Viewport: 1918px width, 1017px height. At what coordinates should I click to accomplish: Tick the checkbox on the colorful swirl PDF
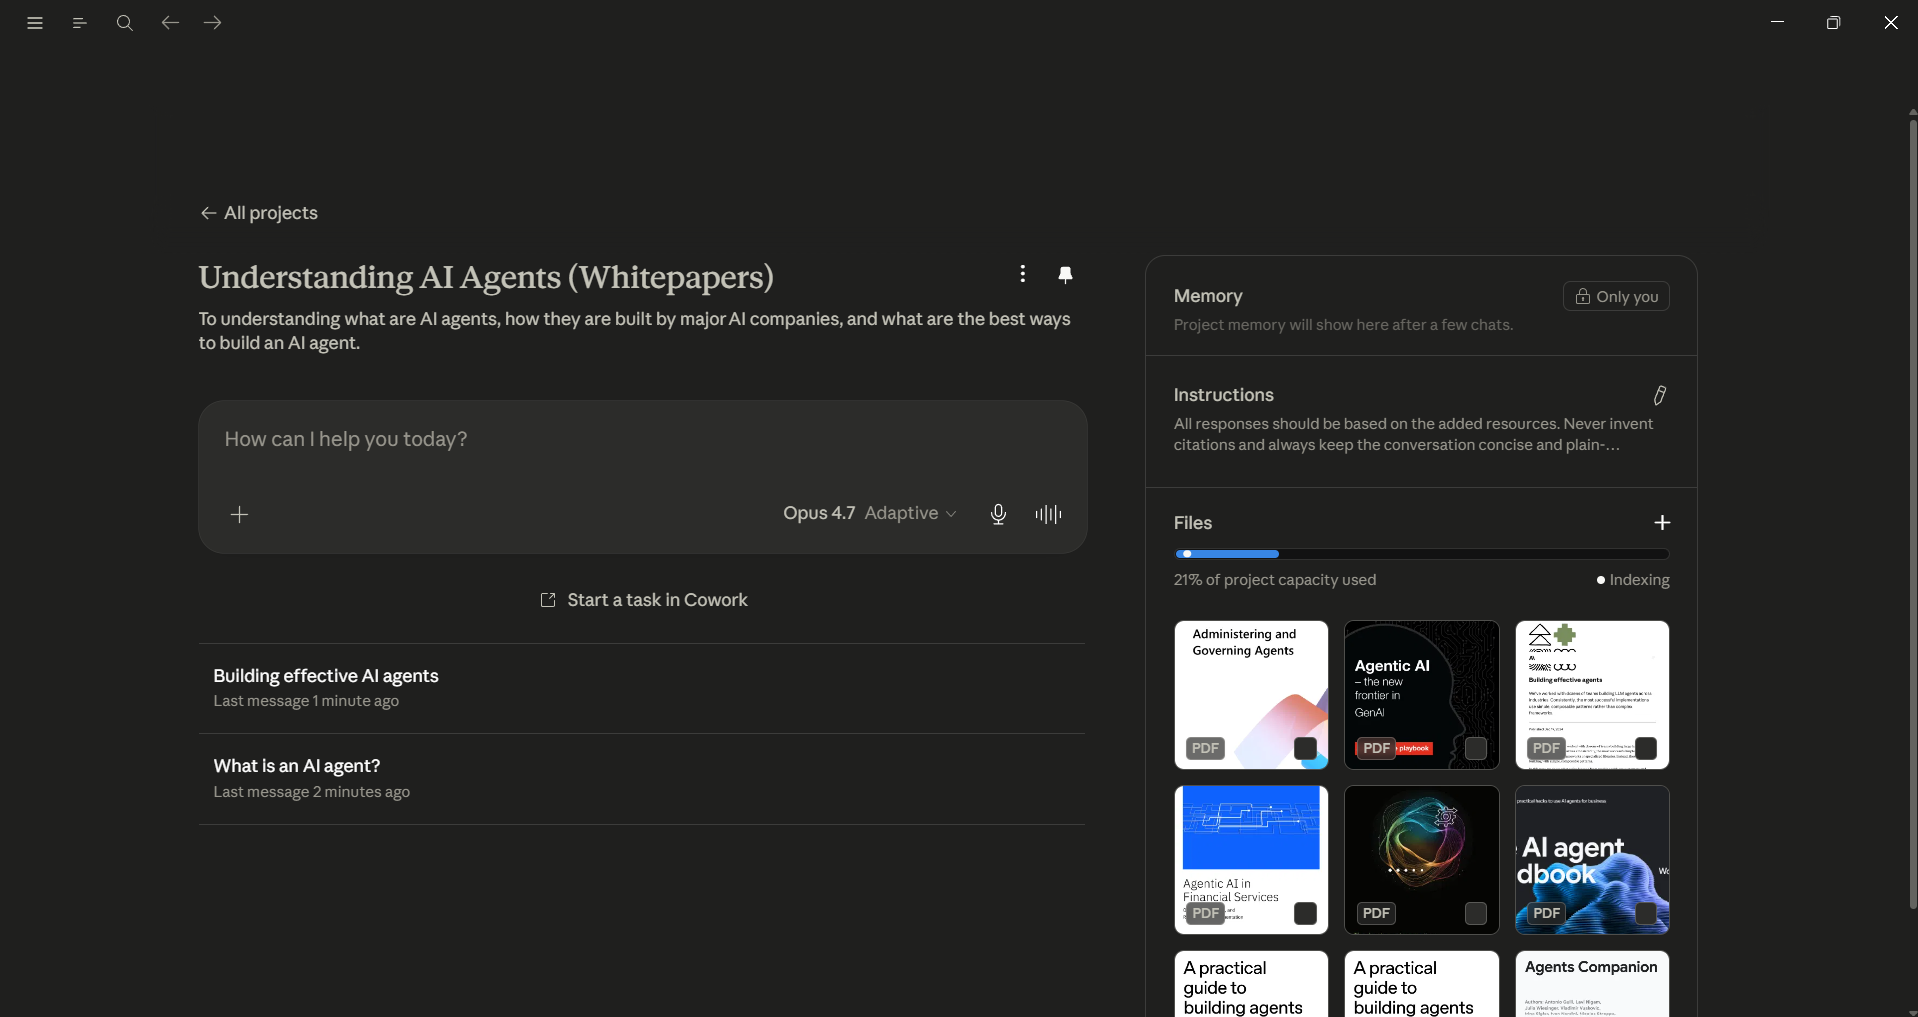1476,913
